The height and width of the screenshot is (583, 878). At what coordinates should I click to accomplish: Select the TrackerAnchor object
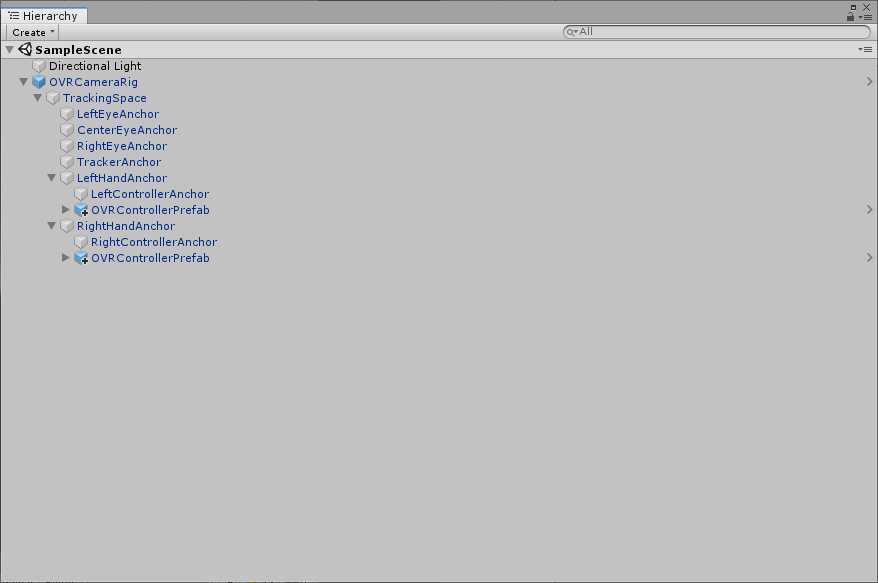(119, 162)
